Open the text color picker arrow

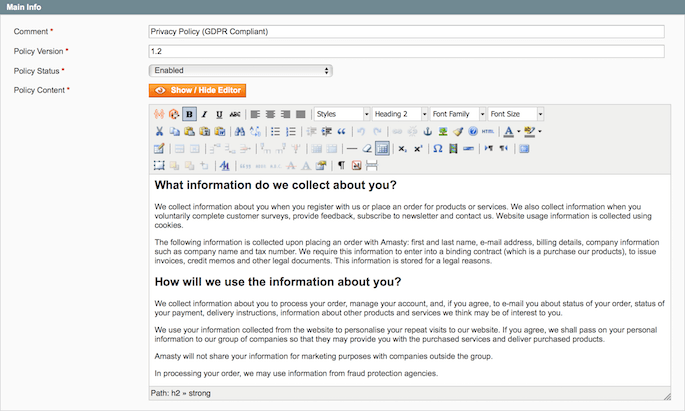point(520,131)
